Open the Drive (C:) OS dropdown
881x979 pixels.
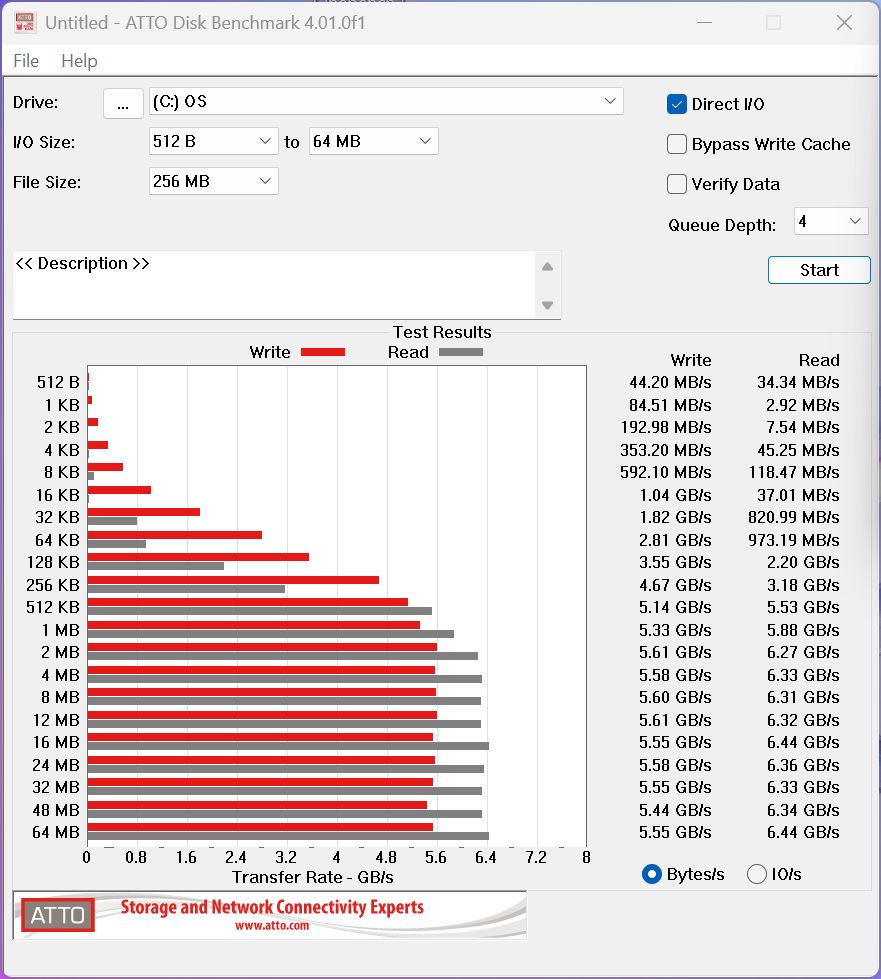[386, 101]
